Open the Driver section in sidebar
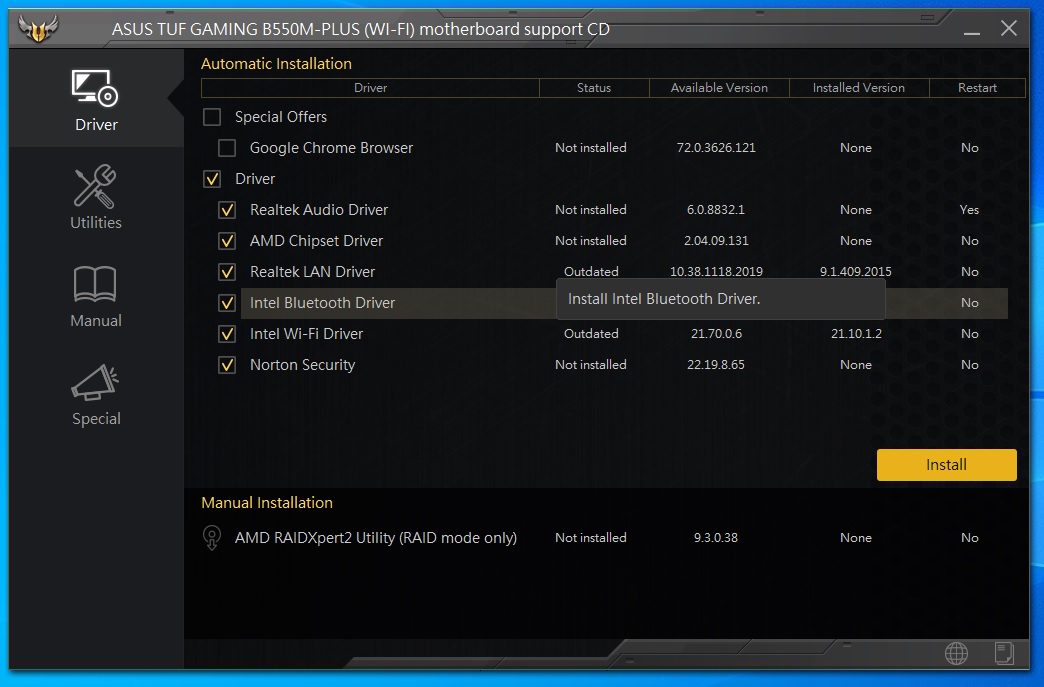 [x=96, y=100]
